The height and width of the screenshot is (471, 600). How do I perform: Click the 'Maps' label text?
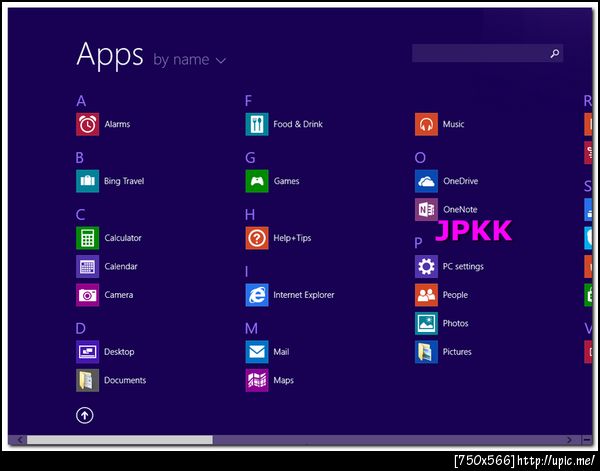point(284,381)
